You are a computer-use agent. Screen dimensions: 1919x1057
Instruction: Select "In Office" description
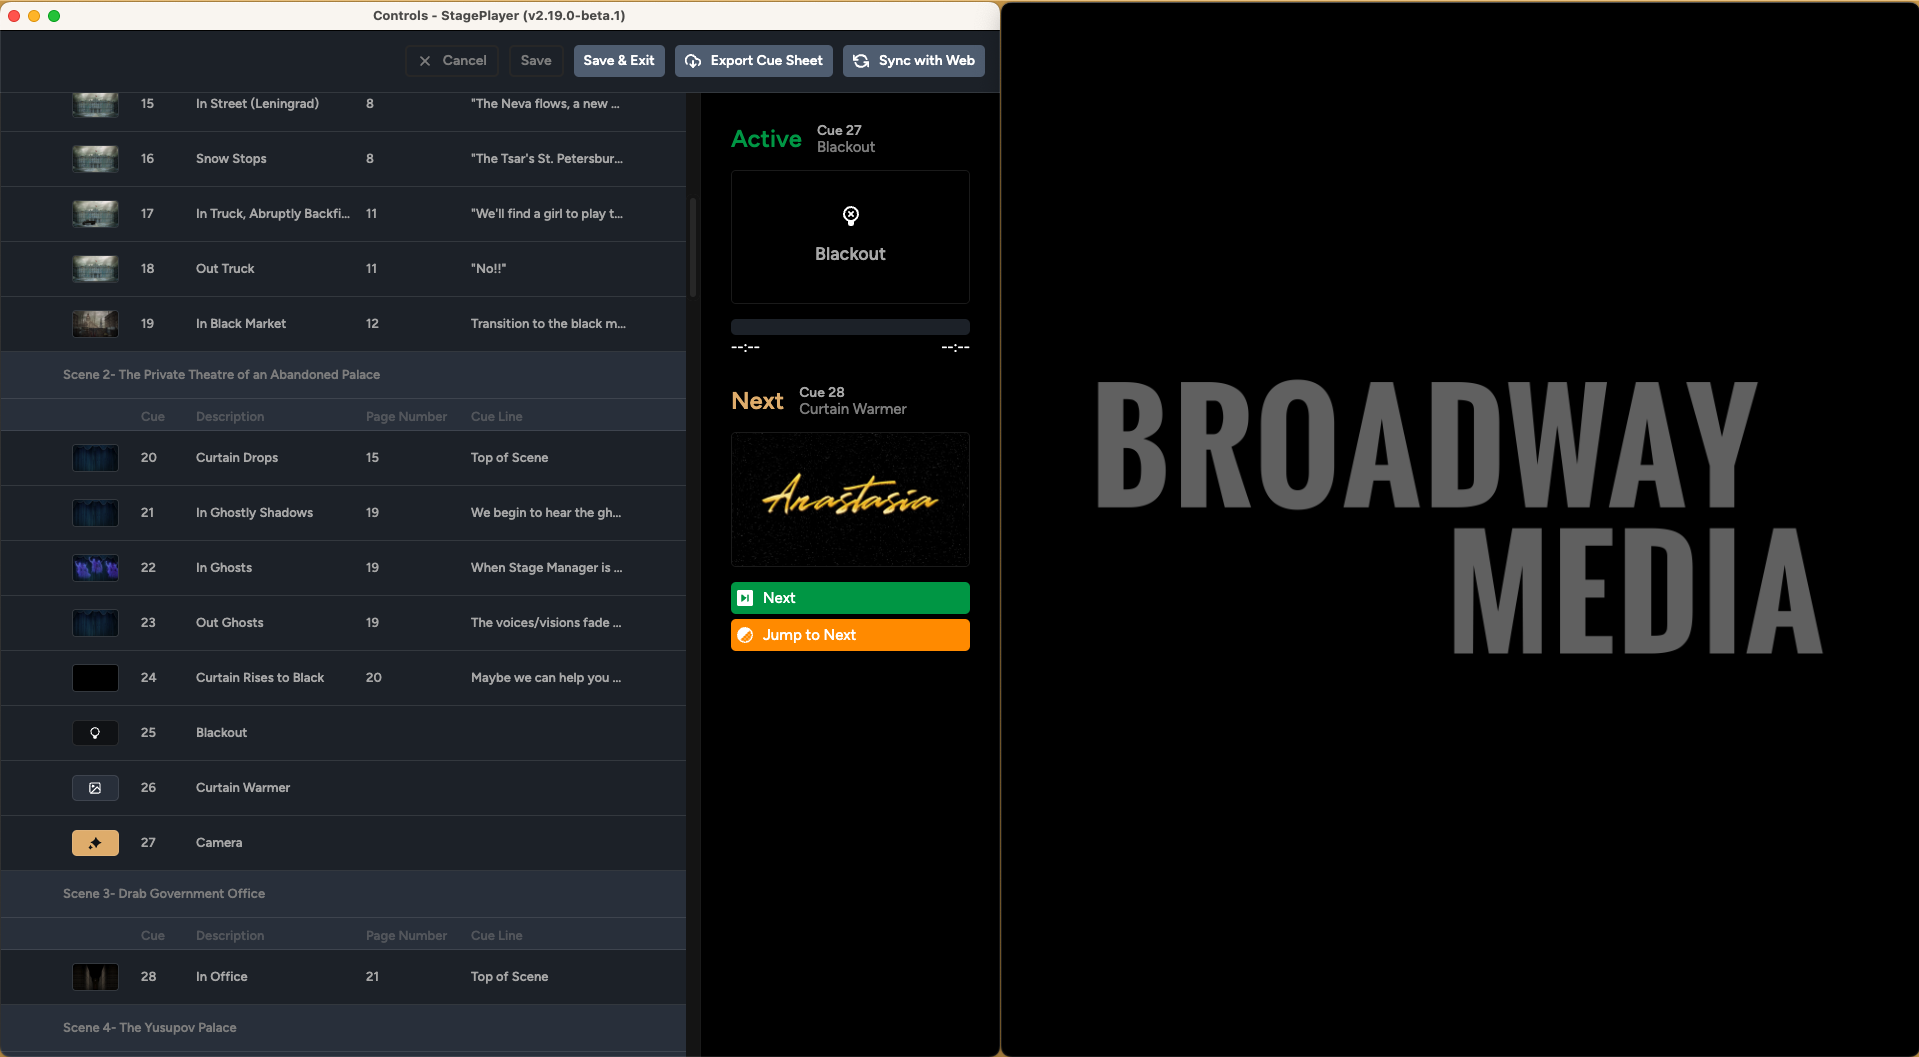pyautogui.click(x=221, y=977)
